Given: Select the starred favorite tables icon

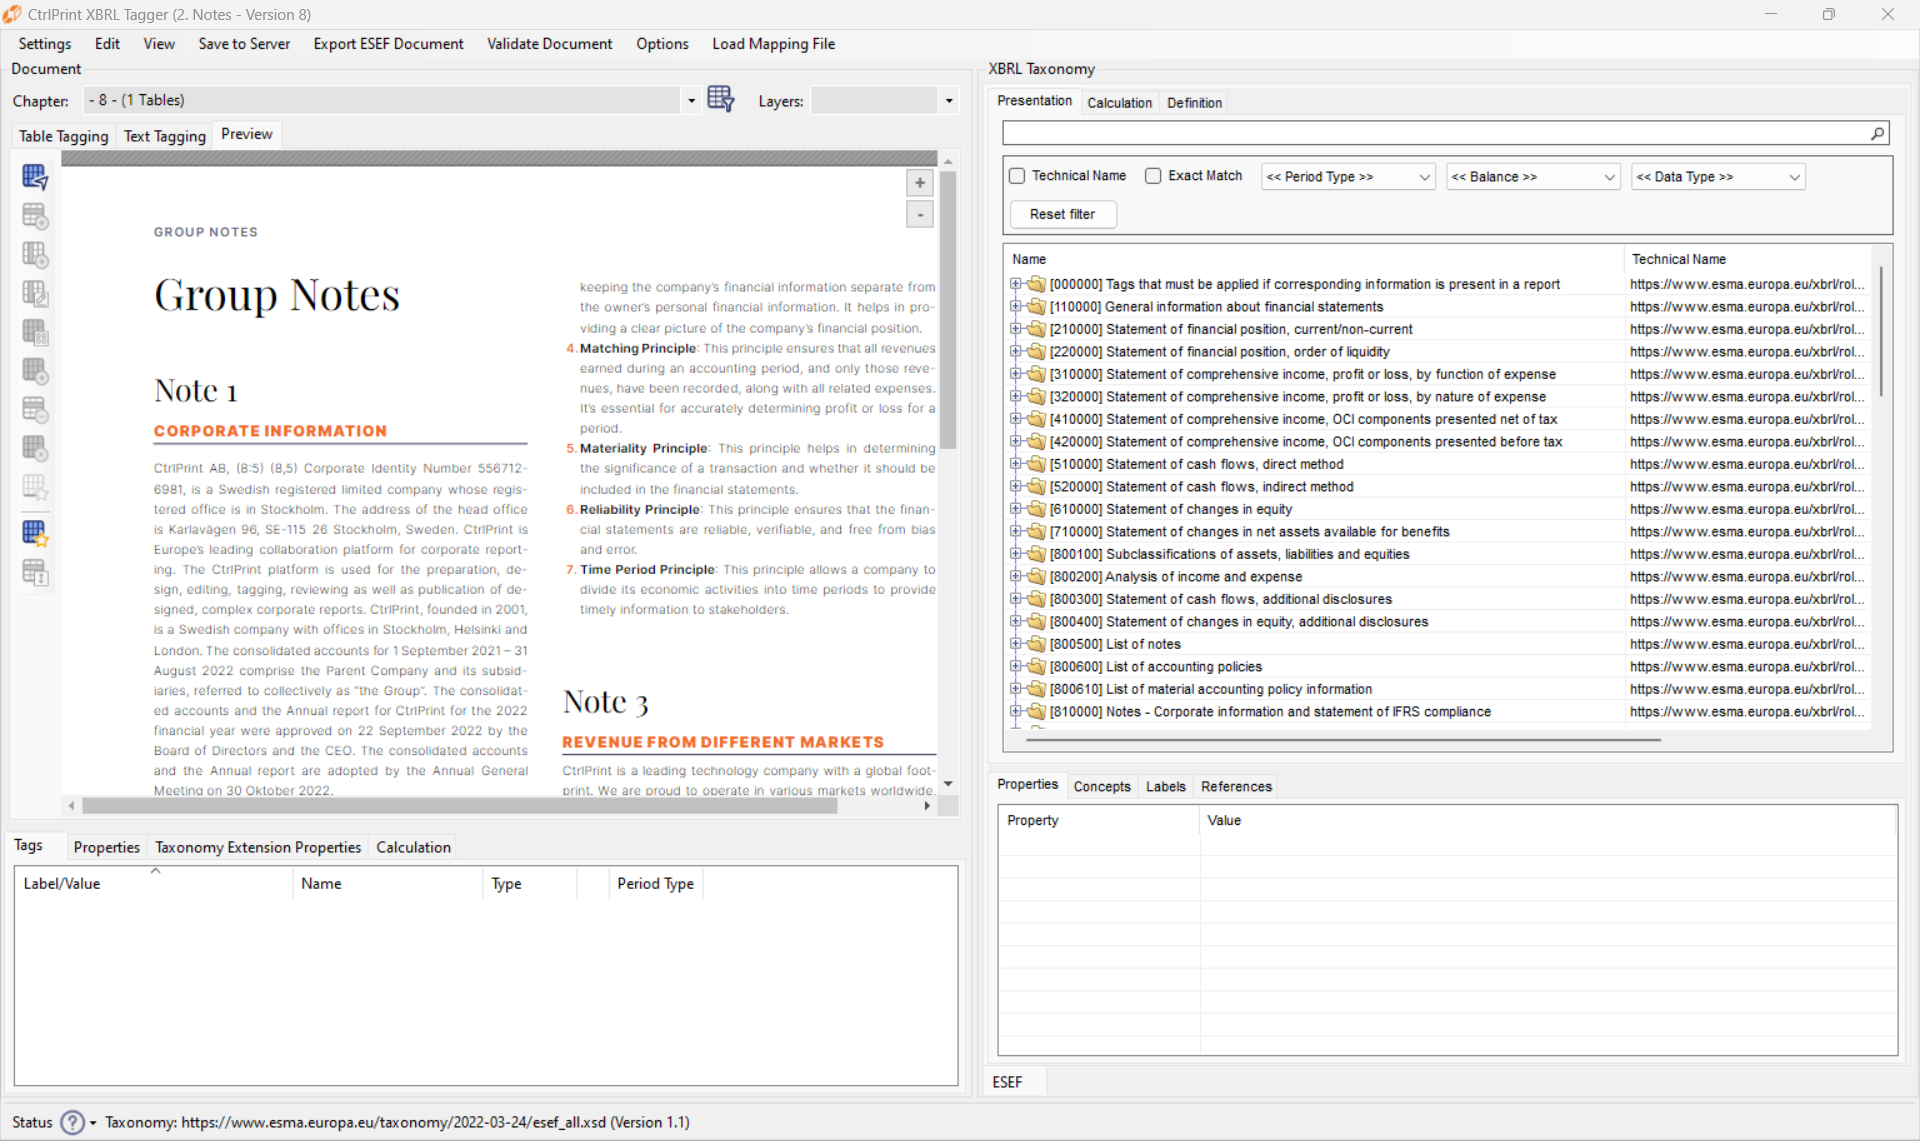Looking at the screenshot, I should click(35, 530).
